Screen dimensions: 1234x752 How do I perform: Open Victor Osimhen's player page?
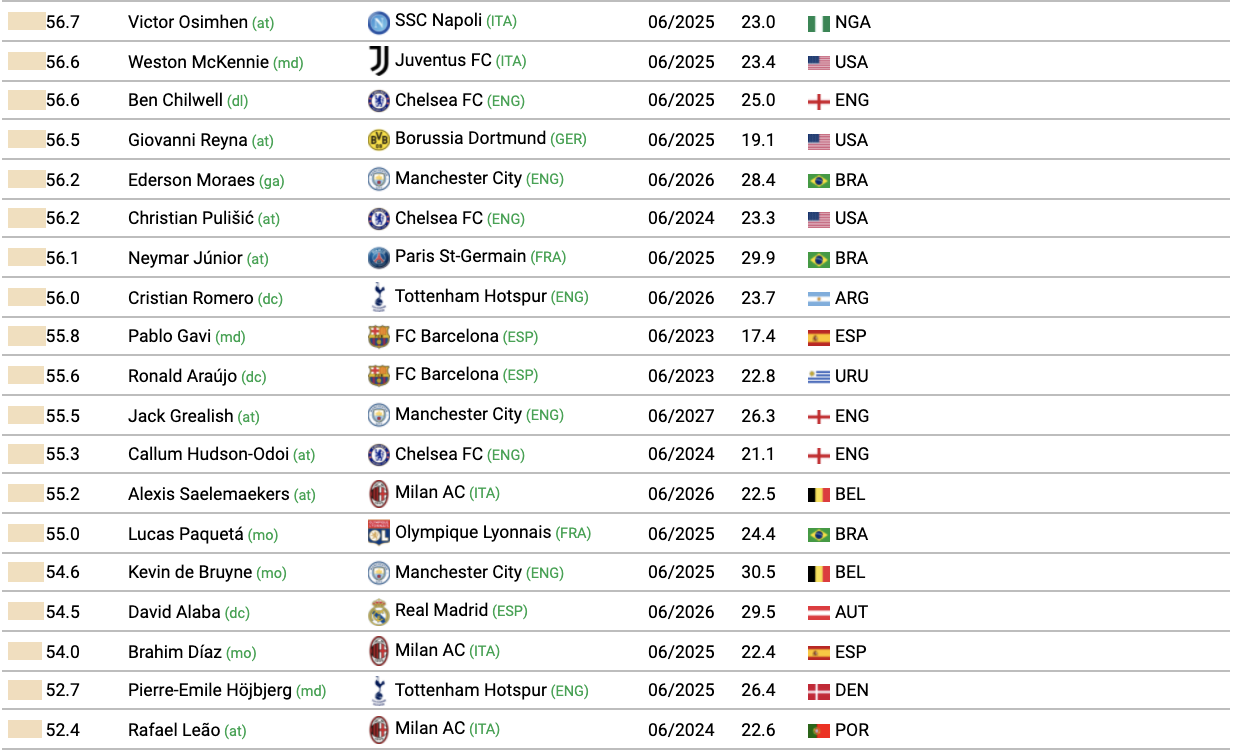188,22
